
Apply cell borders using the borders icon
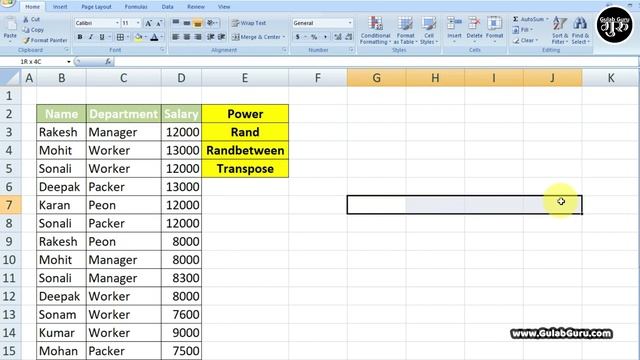click(120, 37)
